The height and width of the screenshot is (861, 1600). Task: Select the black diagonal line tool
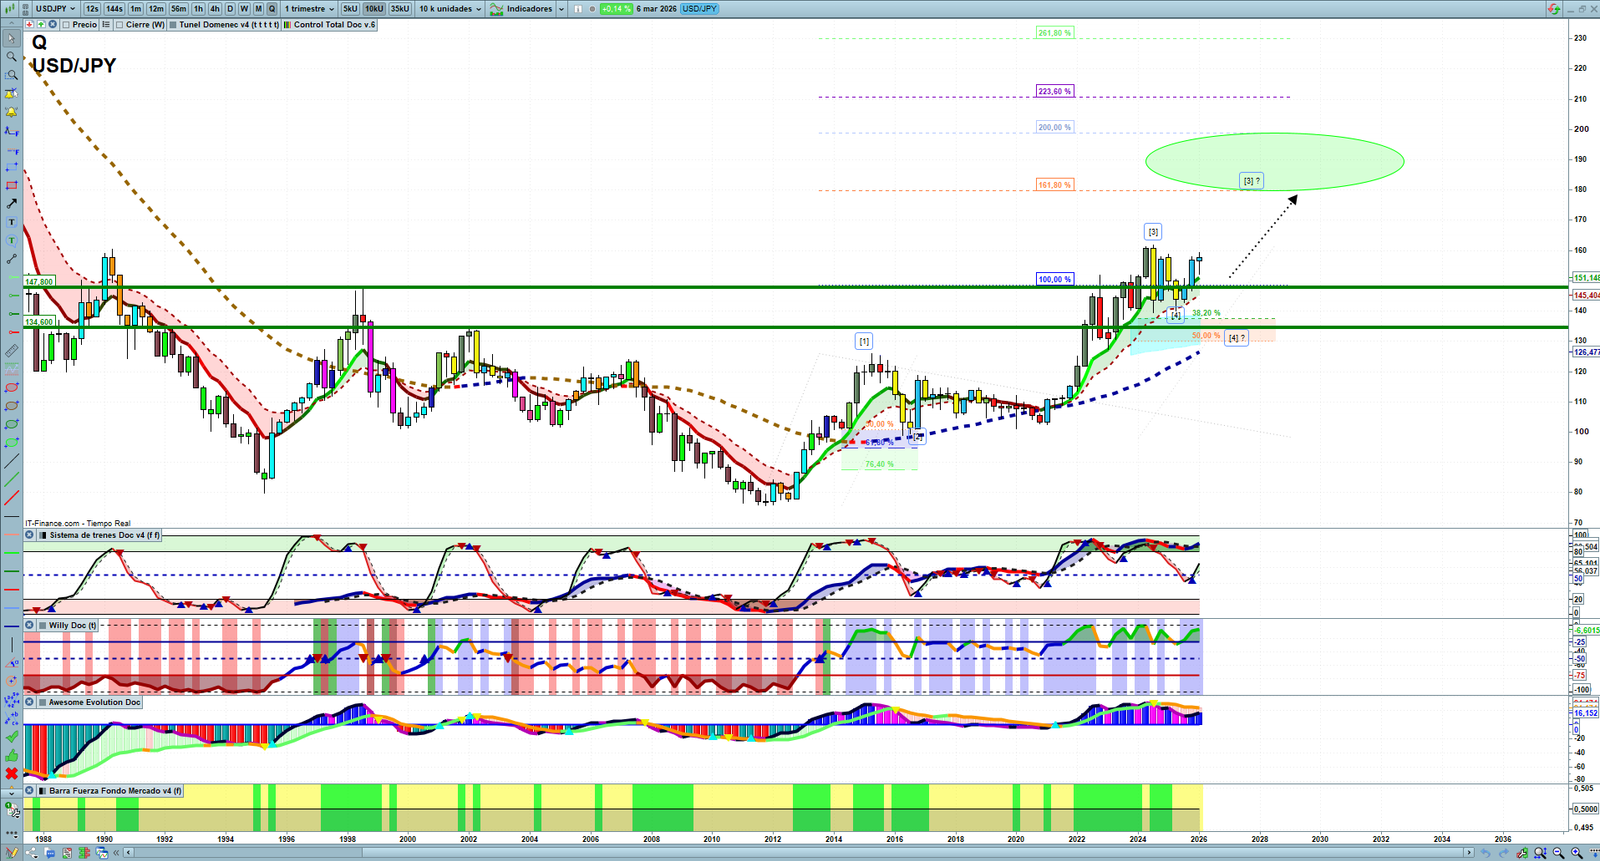click(x=11, y=461)
